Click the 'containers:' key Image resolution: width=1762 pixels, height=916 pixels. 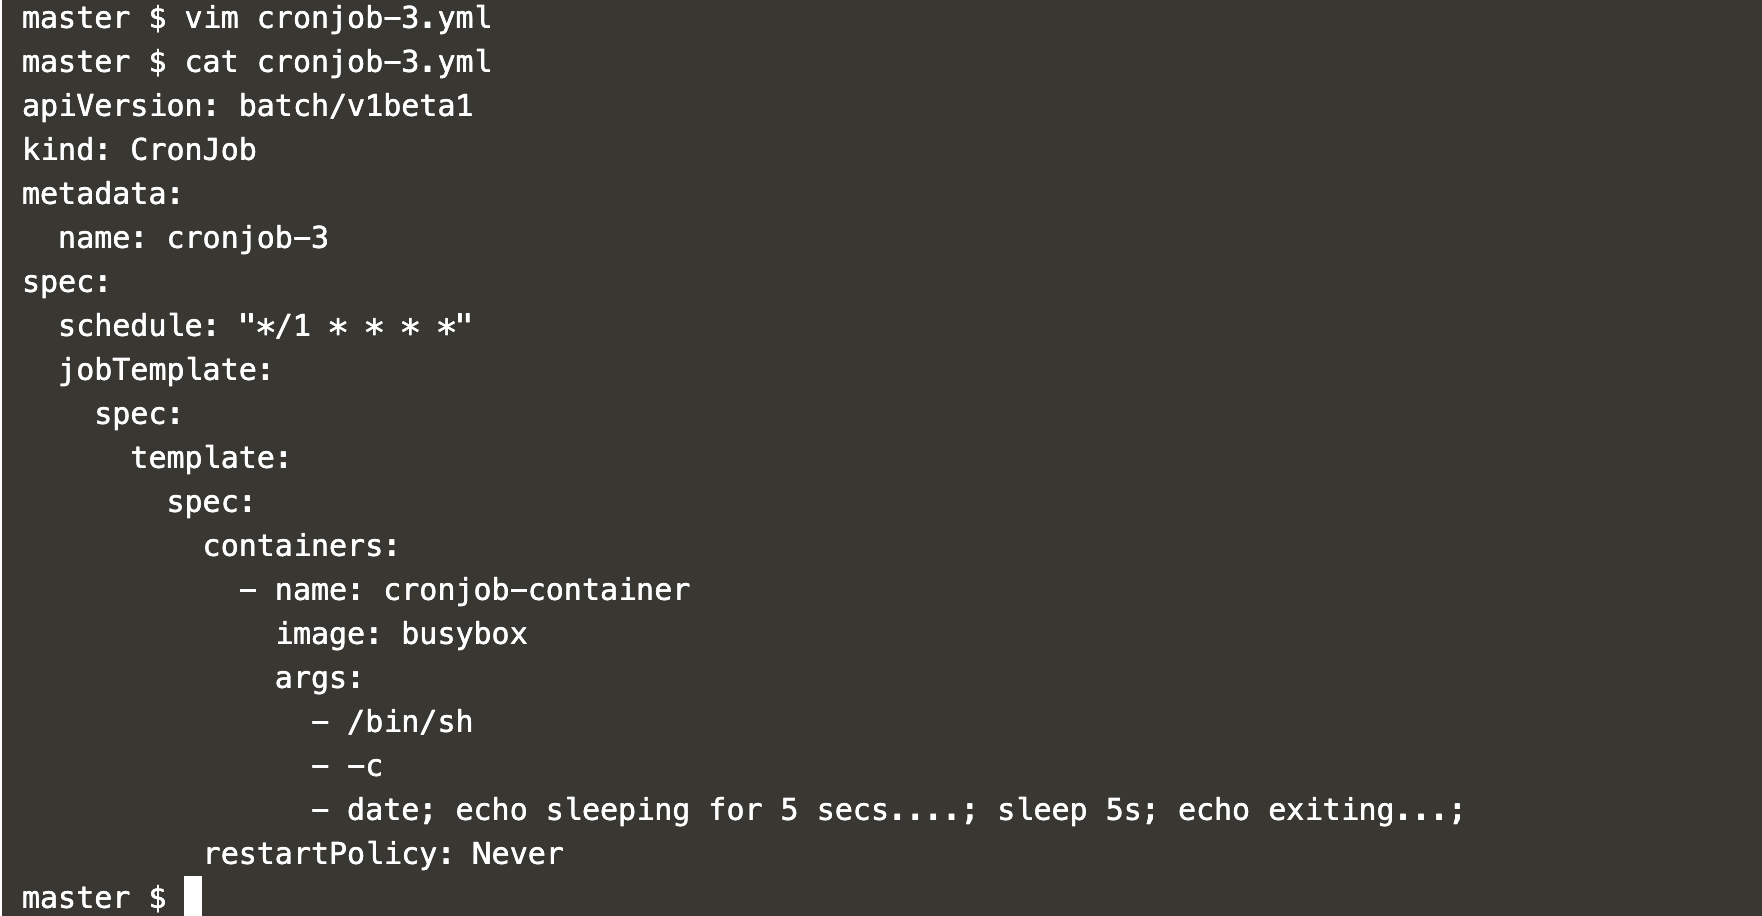click(x=301, y=546)
